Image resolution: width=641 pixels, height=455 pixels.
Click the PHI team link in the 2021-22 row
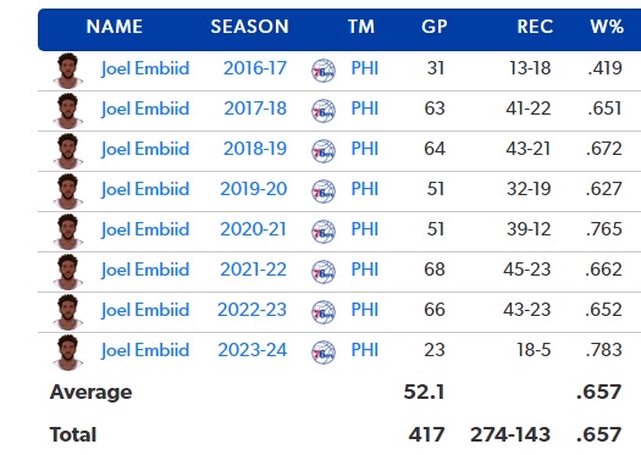point(365,269)
